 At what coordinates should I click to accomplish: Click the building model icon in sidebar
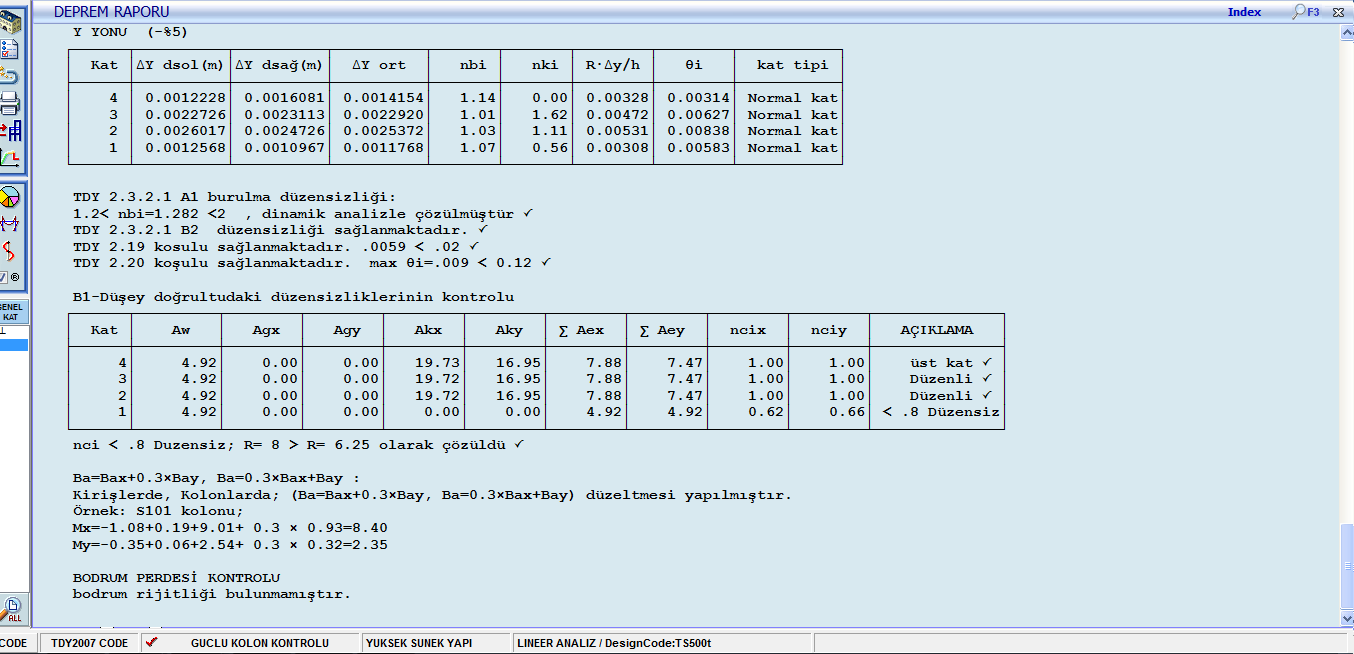coord(10,22)
